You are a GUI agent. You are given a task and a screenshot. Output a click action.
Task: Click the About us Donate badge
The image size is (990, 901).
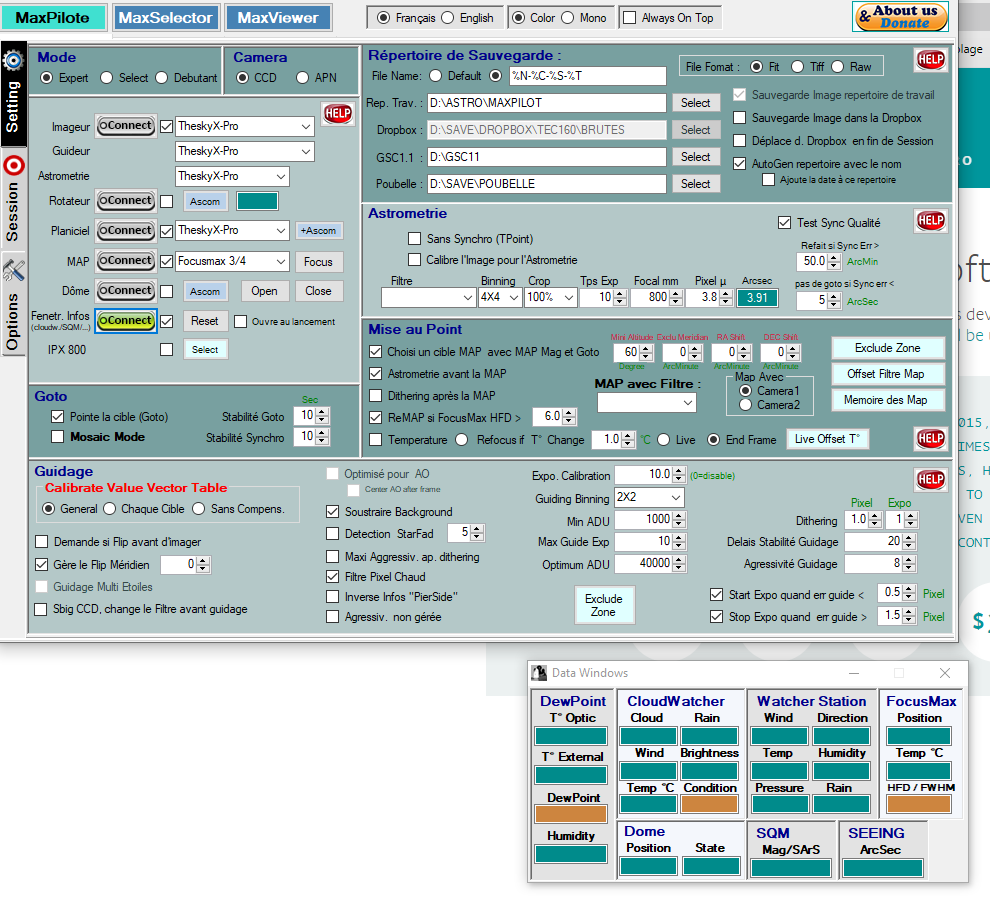(900, 17)
